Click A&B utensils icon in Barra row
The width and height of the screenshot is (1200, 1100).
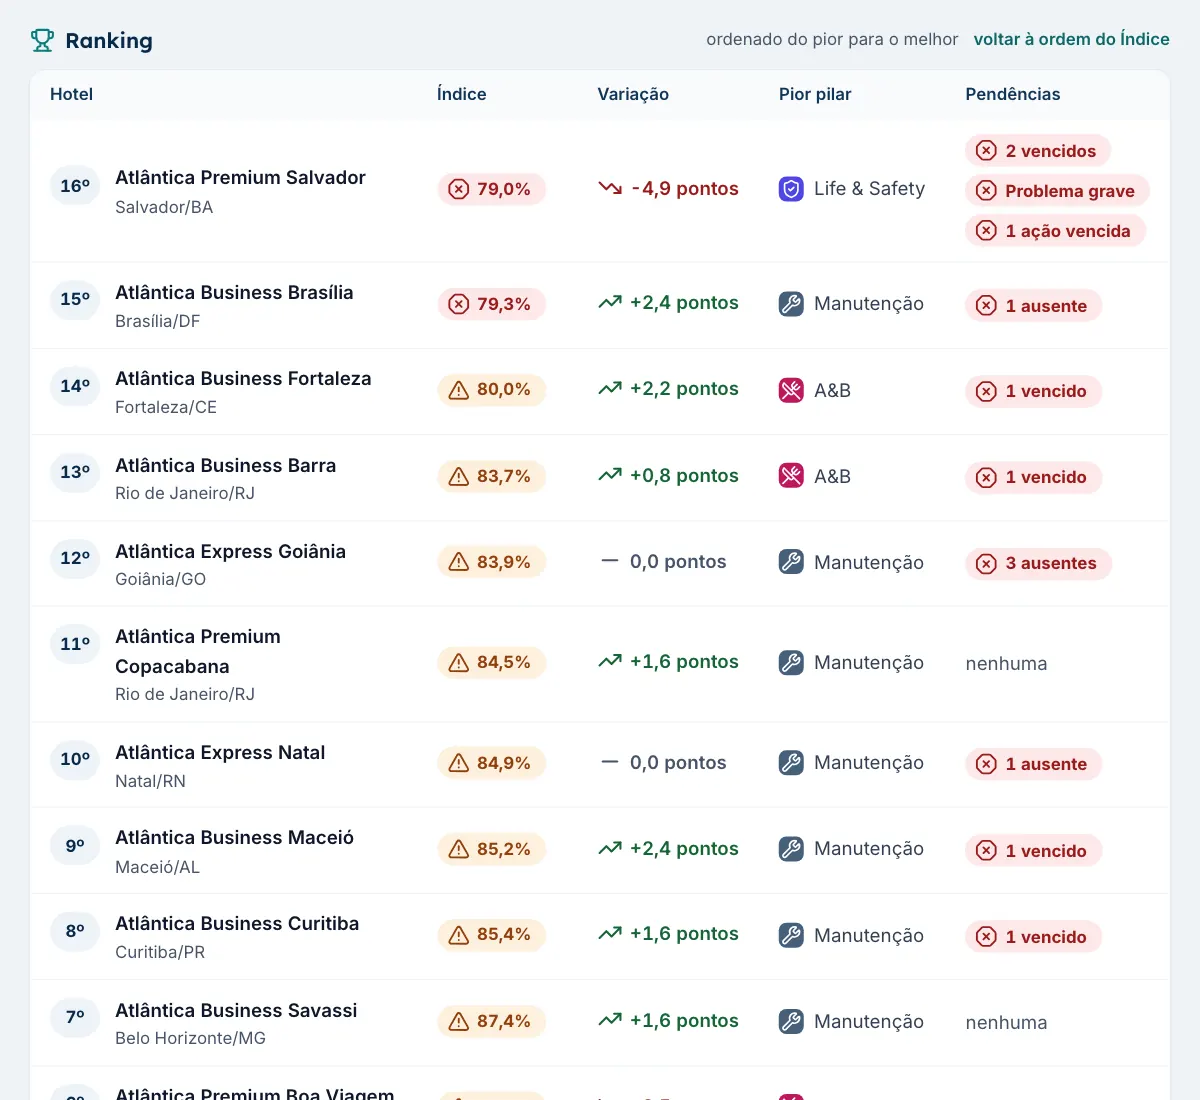click(x=791, y=476)
